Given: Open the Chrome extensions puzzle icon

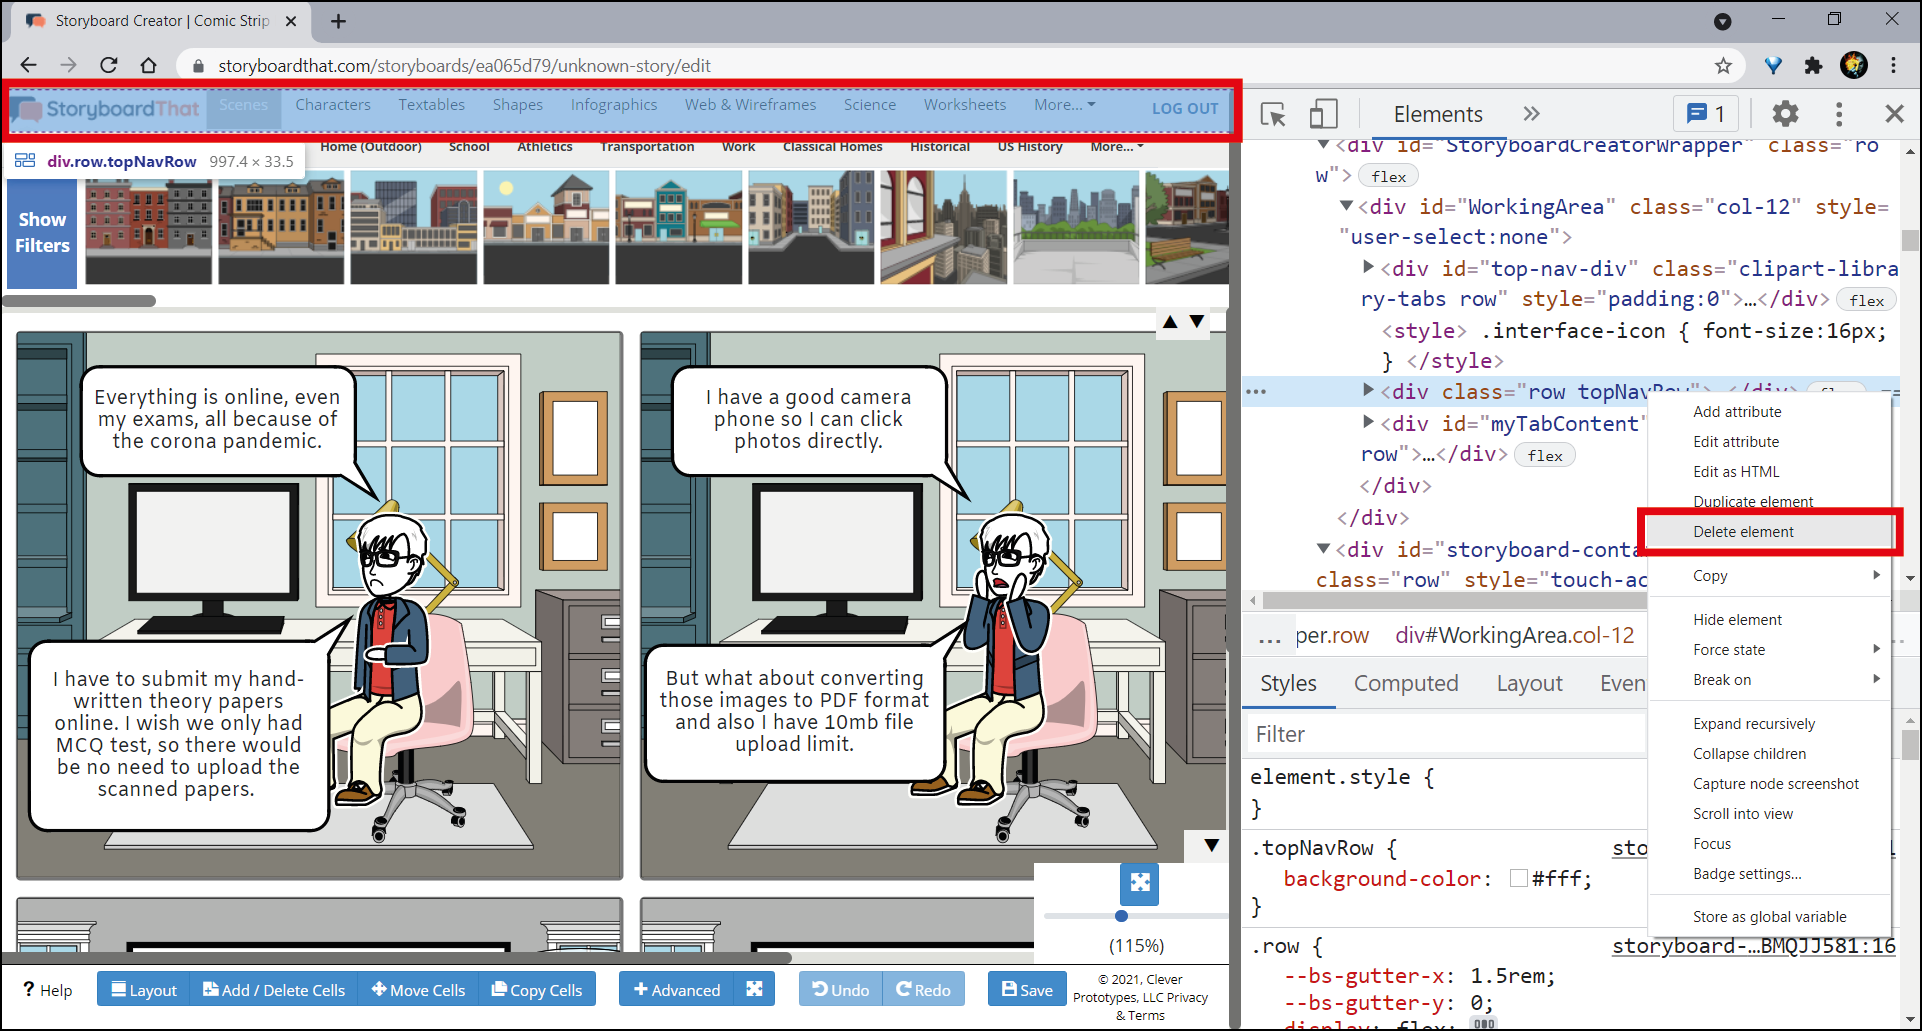Looking at the screenshot, I should (x=1813, y=66).
